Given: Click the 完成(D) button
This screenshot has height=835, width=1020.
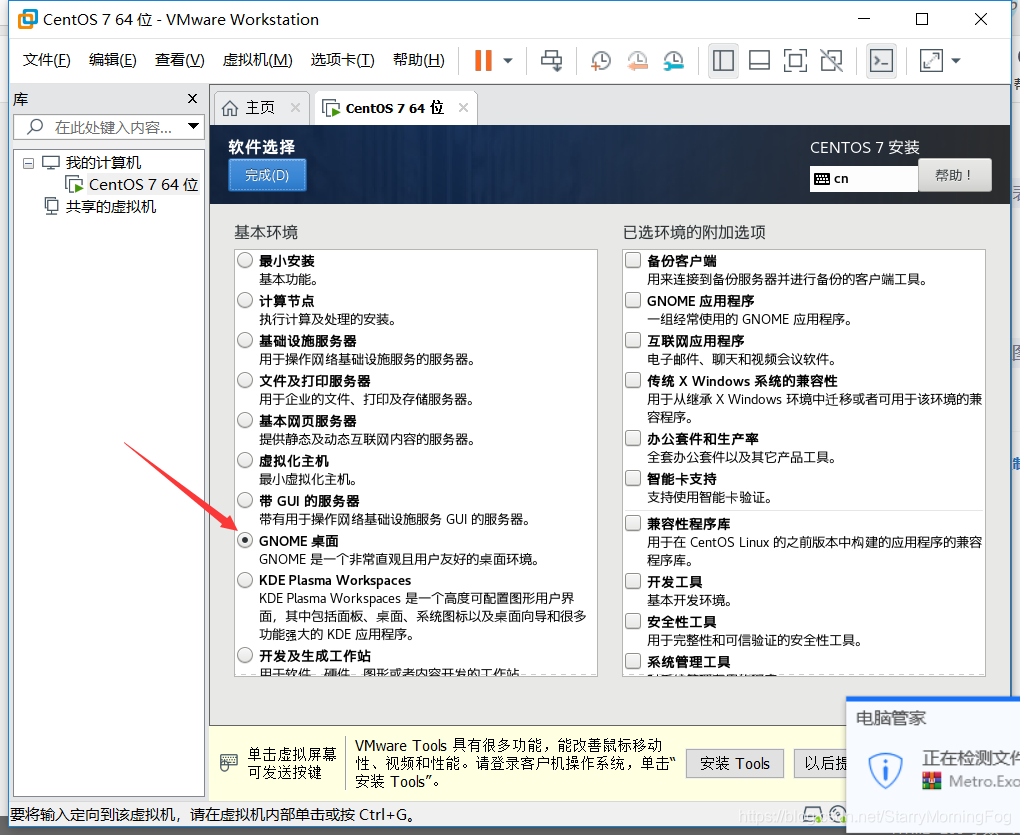Looking at the screenshot, I should point(267,175).
